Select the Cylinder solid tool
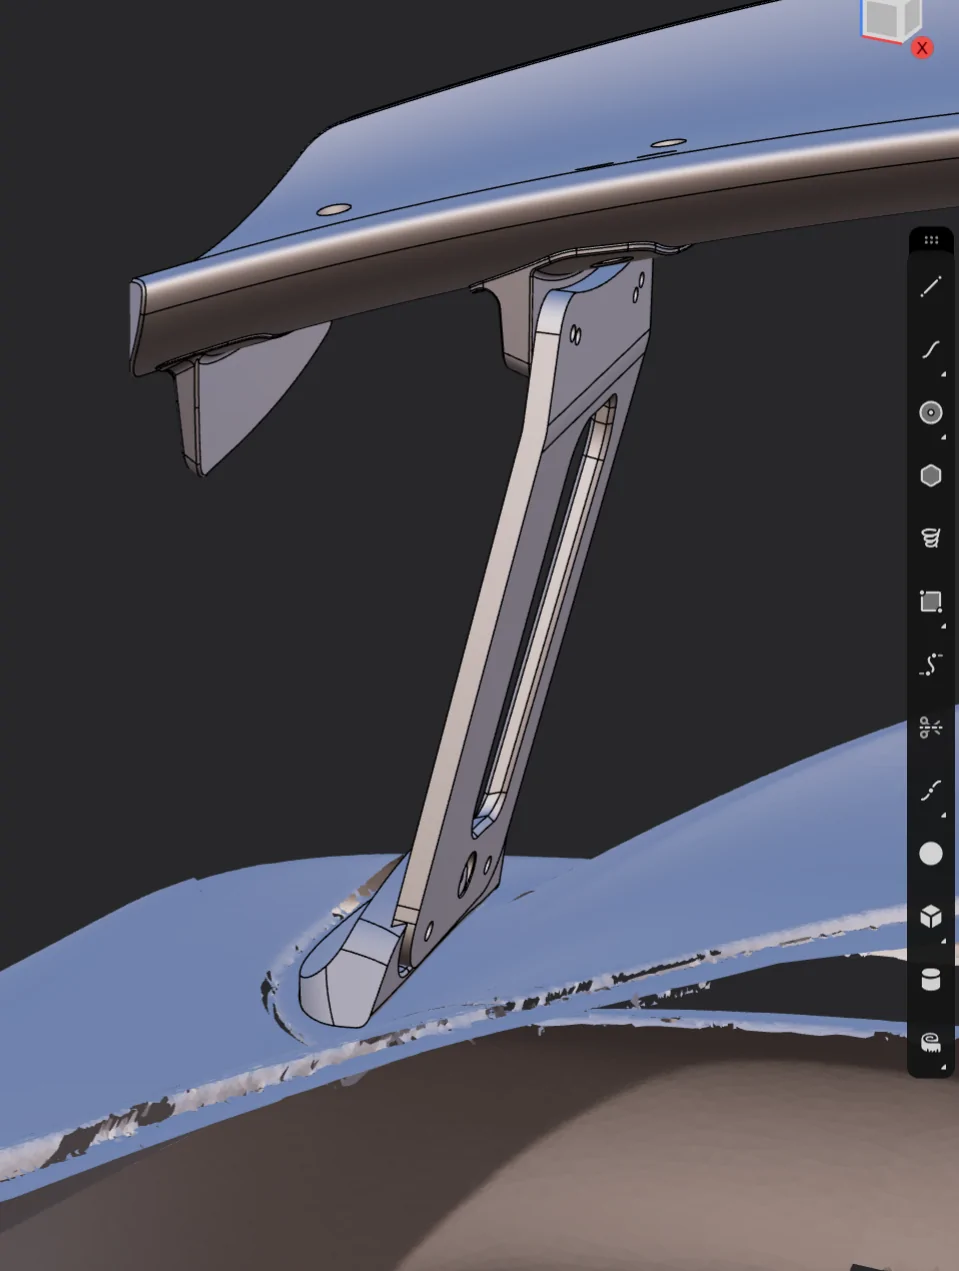 point(931,979)
